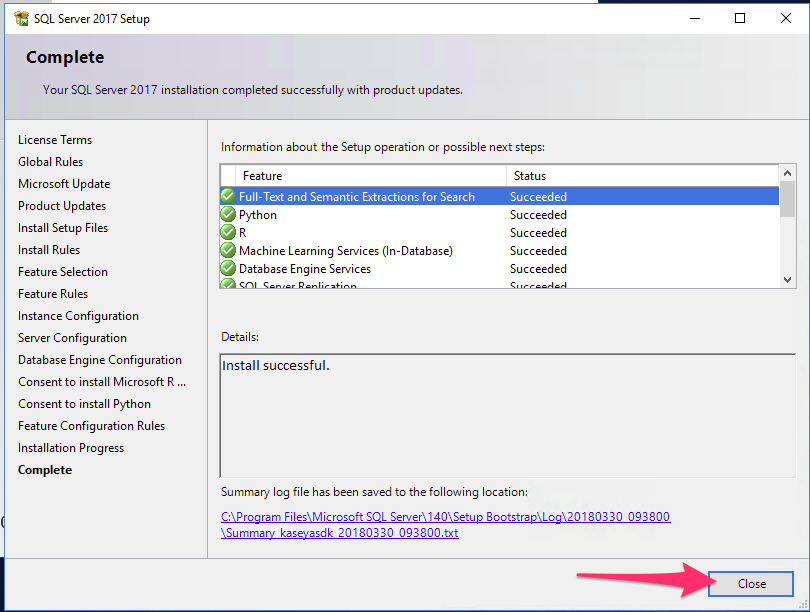Click Succeeded status for Python
810x612 pixels.
pos(538,214)
